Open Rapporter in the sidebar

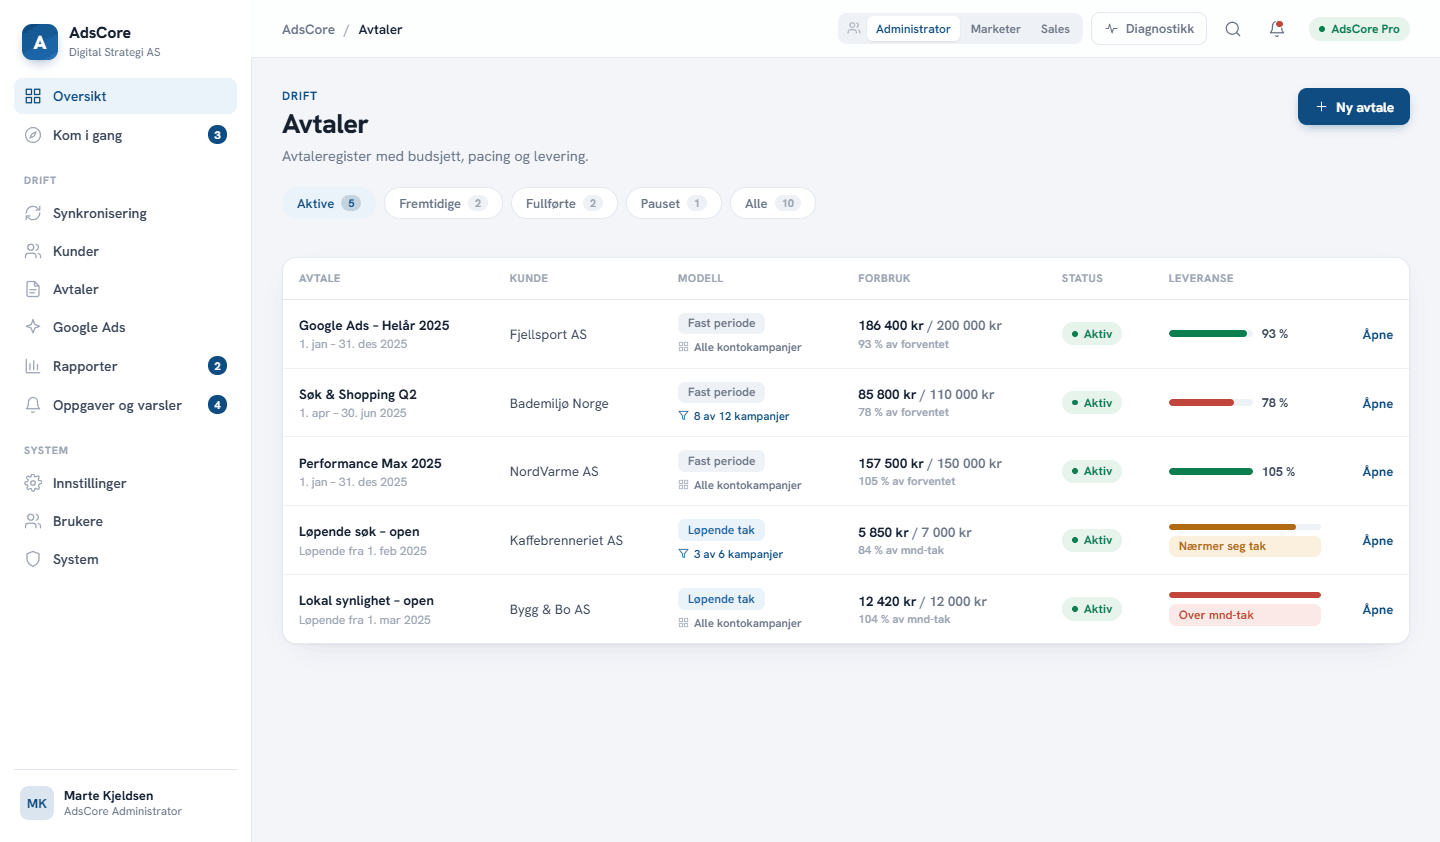tap(125, 366)
